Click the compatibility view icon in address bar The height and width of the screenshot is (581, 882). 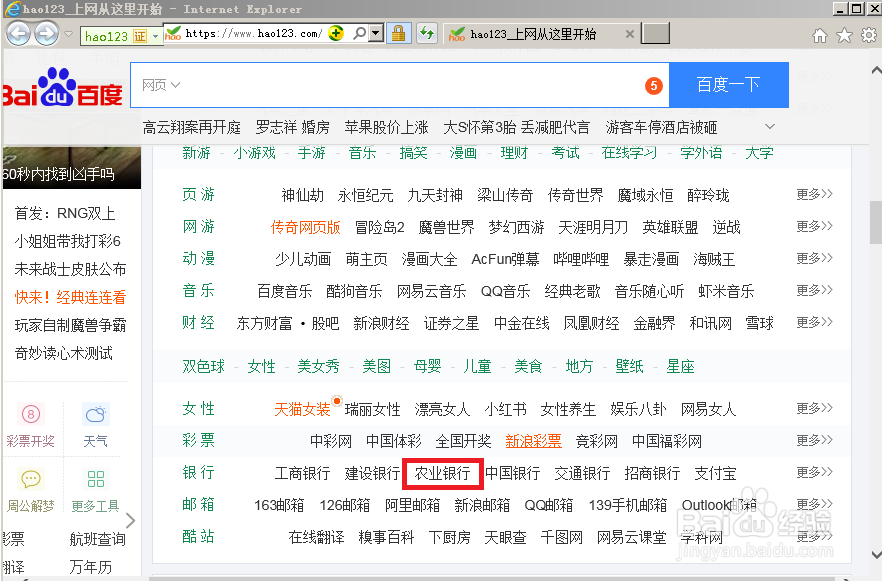(336, 34)
